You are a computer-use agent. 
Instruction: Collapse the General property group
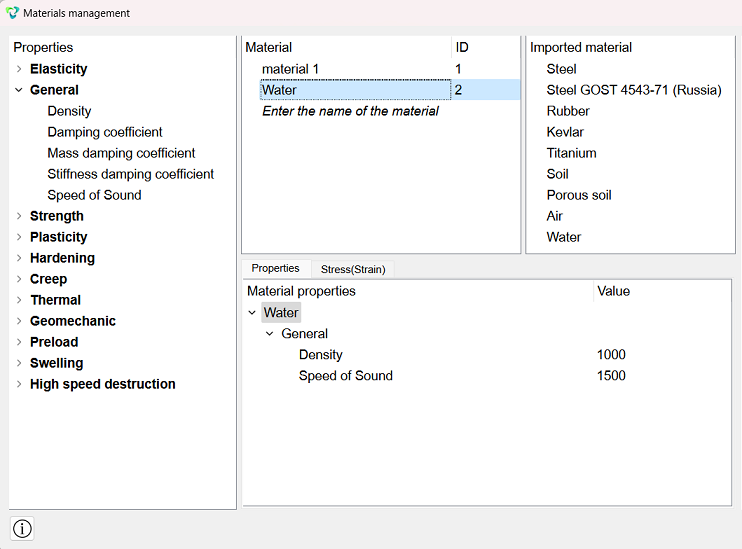tap(19, 90)
